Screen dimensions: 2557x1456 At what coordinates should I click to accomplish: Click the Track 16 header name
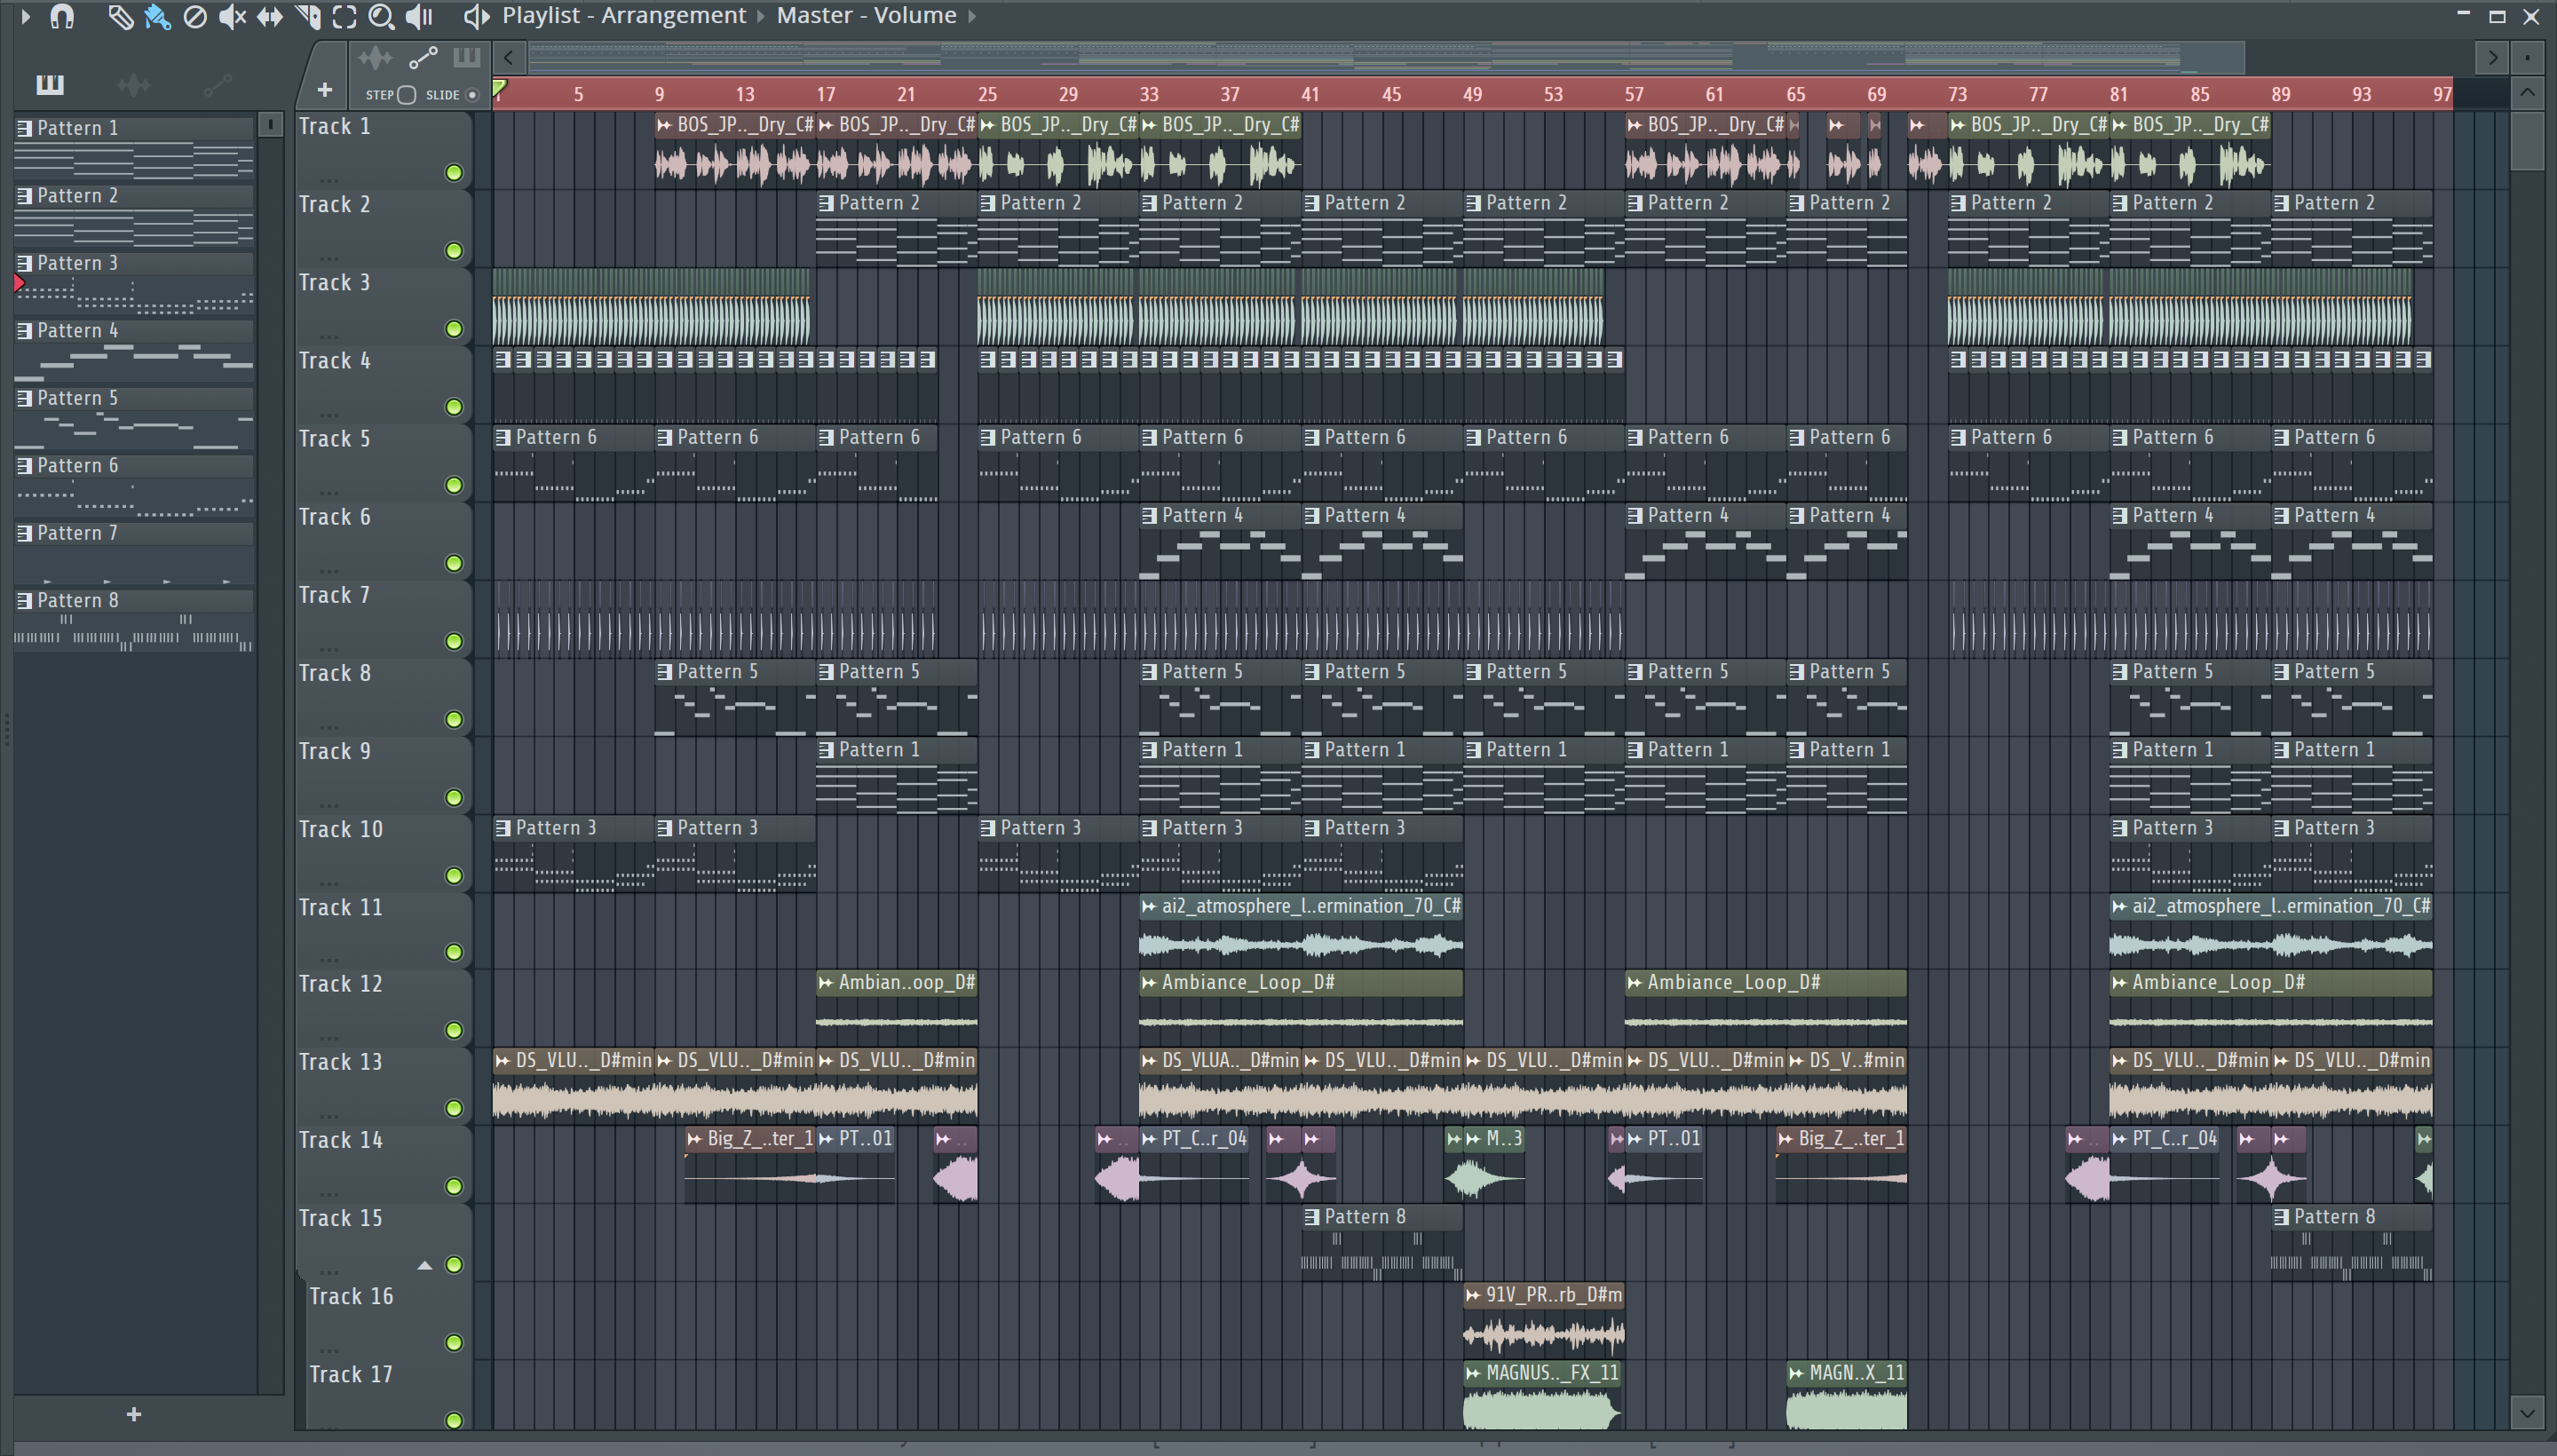pos(351,1297)
